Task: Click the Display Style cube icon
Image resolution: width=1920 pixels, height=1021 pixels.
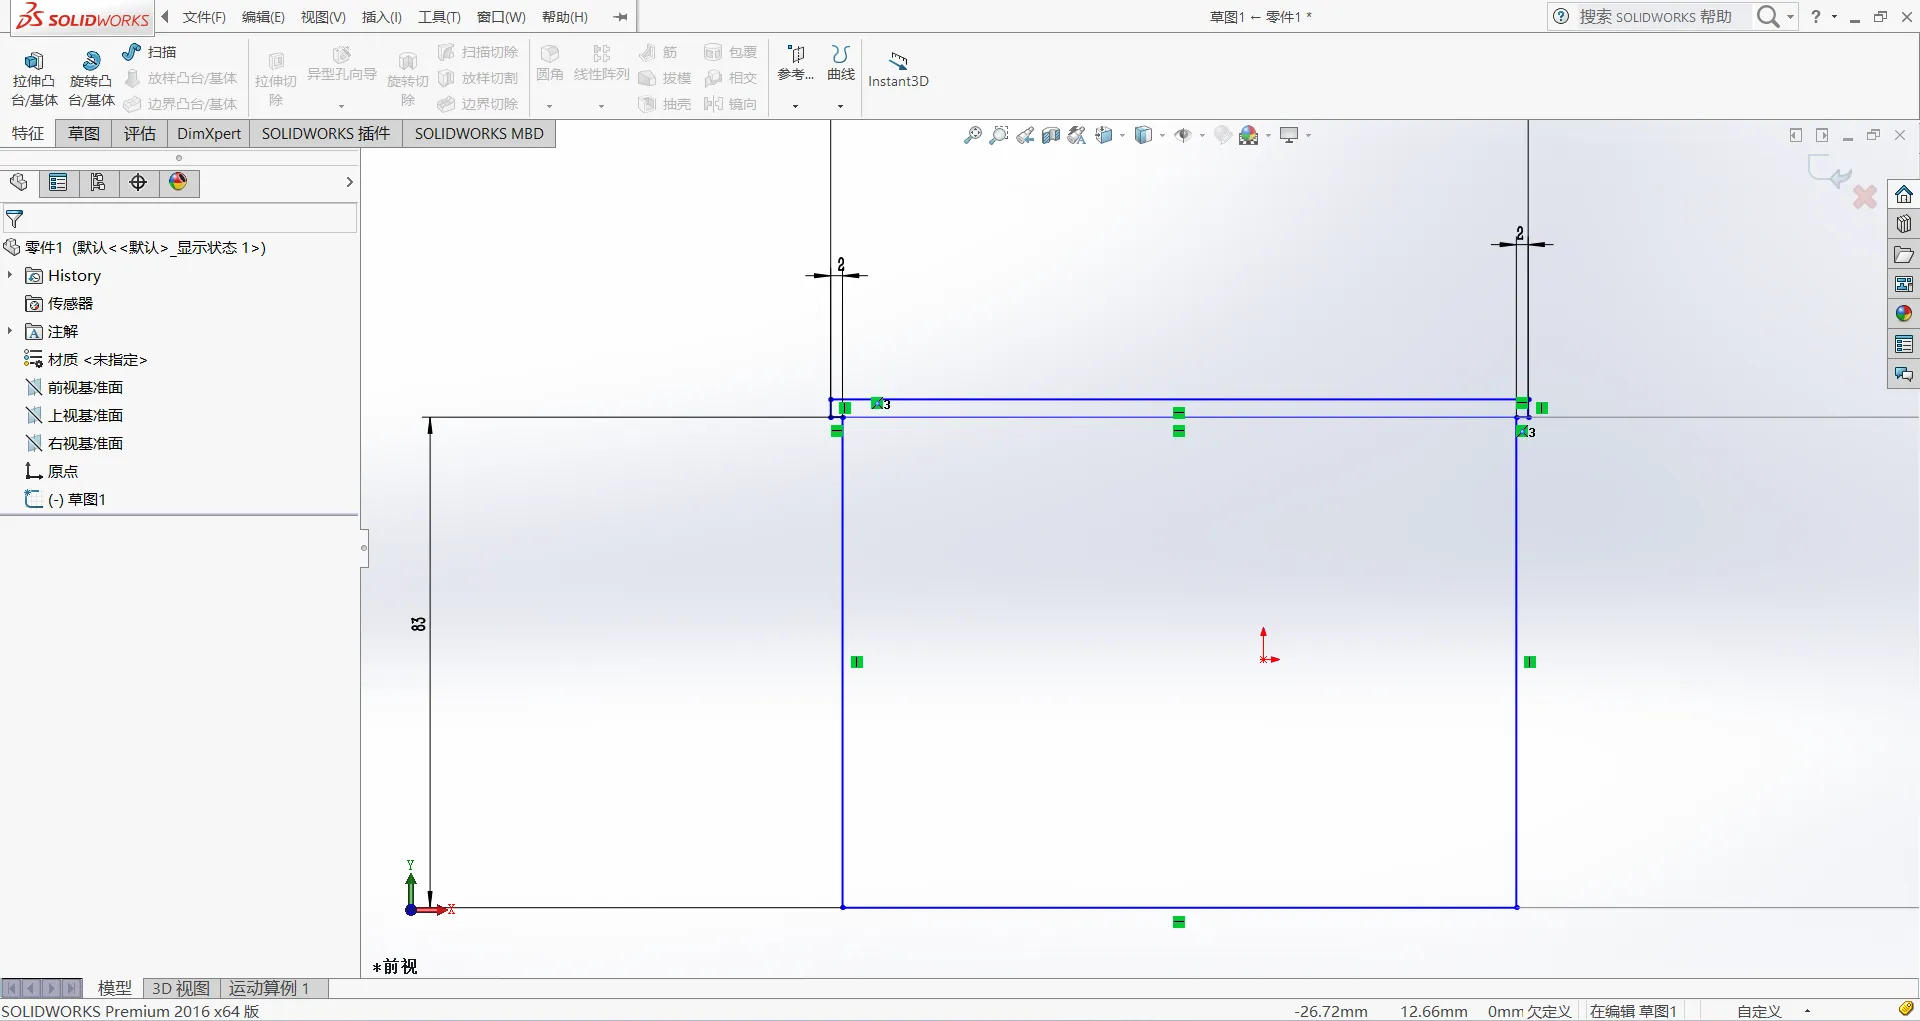Action: [x=1144, y=135]
